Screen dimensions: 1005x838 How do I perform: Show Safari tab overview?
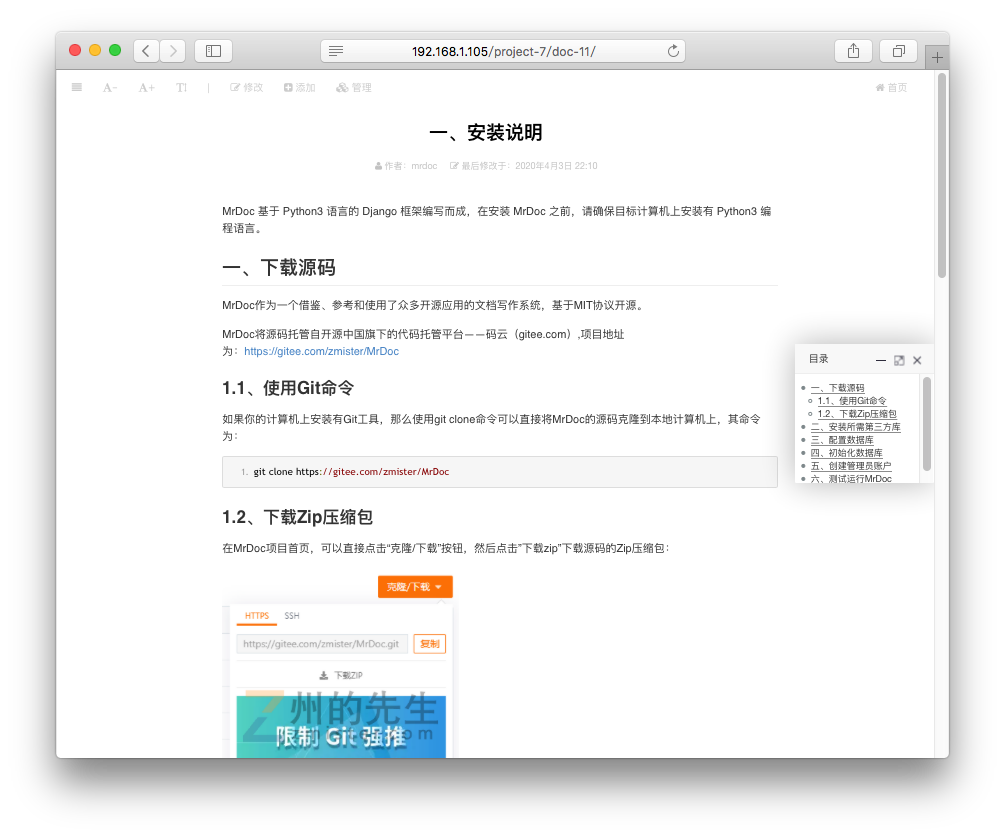898,51
